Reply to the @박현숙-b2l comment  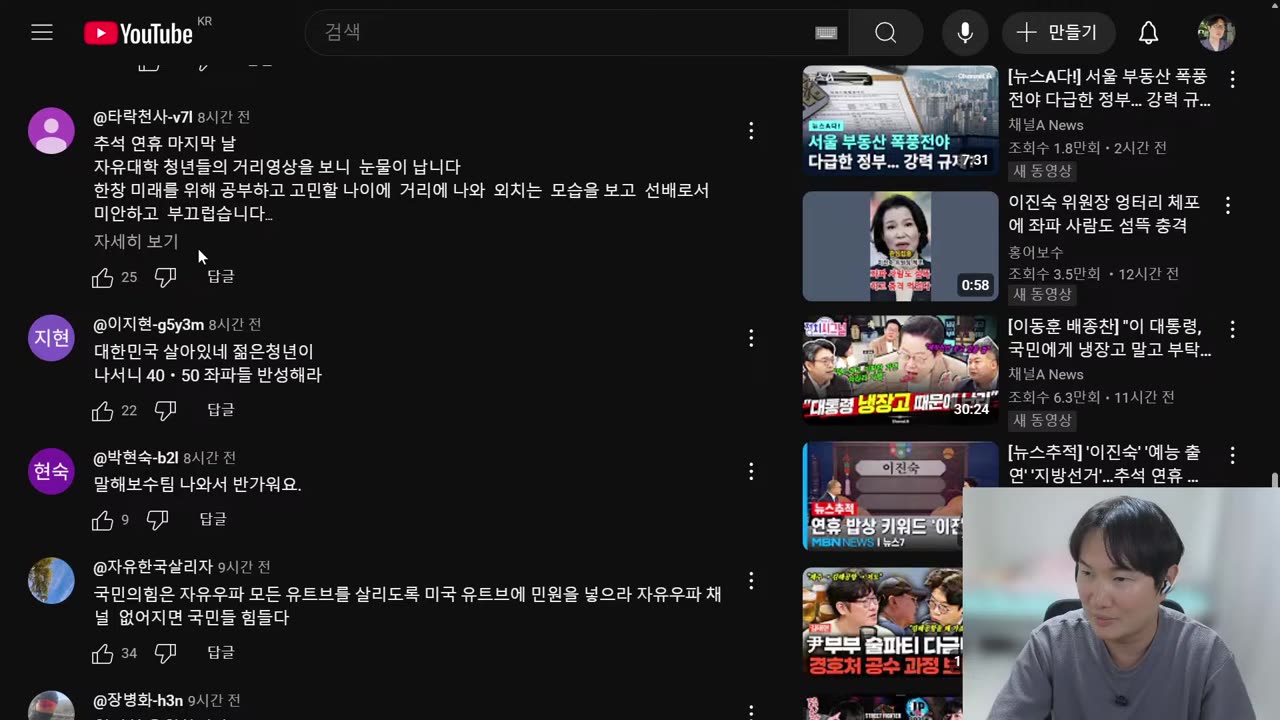(x=213, y=519)
